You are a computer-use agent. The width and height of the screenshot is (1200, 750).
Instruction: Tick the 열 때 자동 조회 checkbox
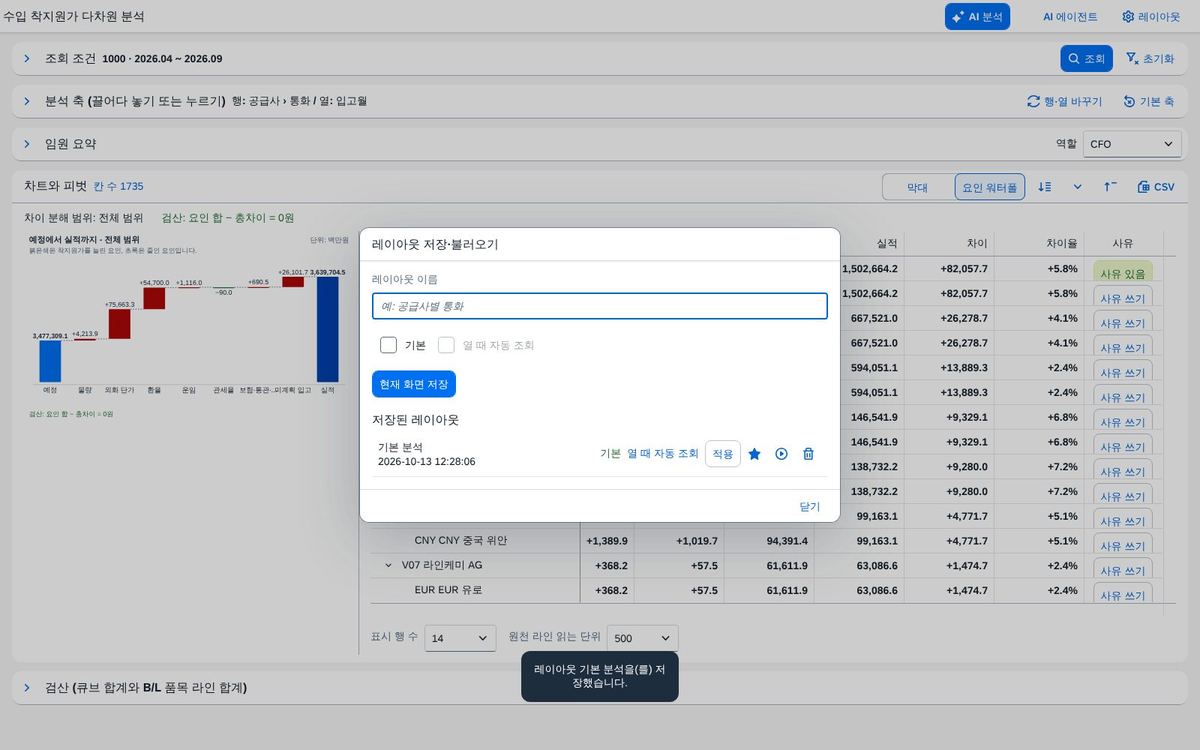coord(446,345)
